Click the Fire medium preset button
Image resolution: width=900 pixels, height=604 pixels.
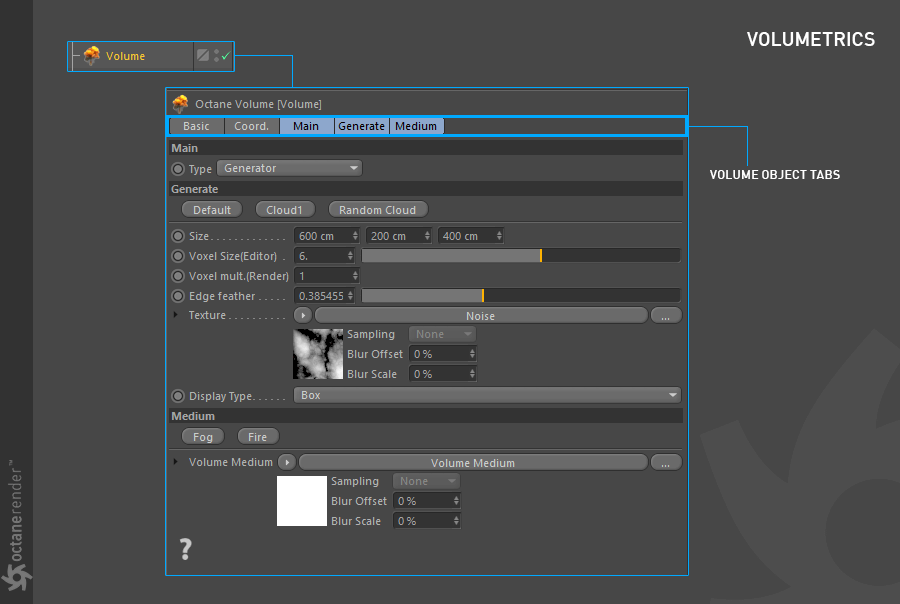point(258,437)
